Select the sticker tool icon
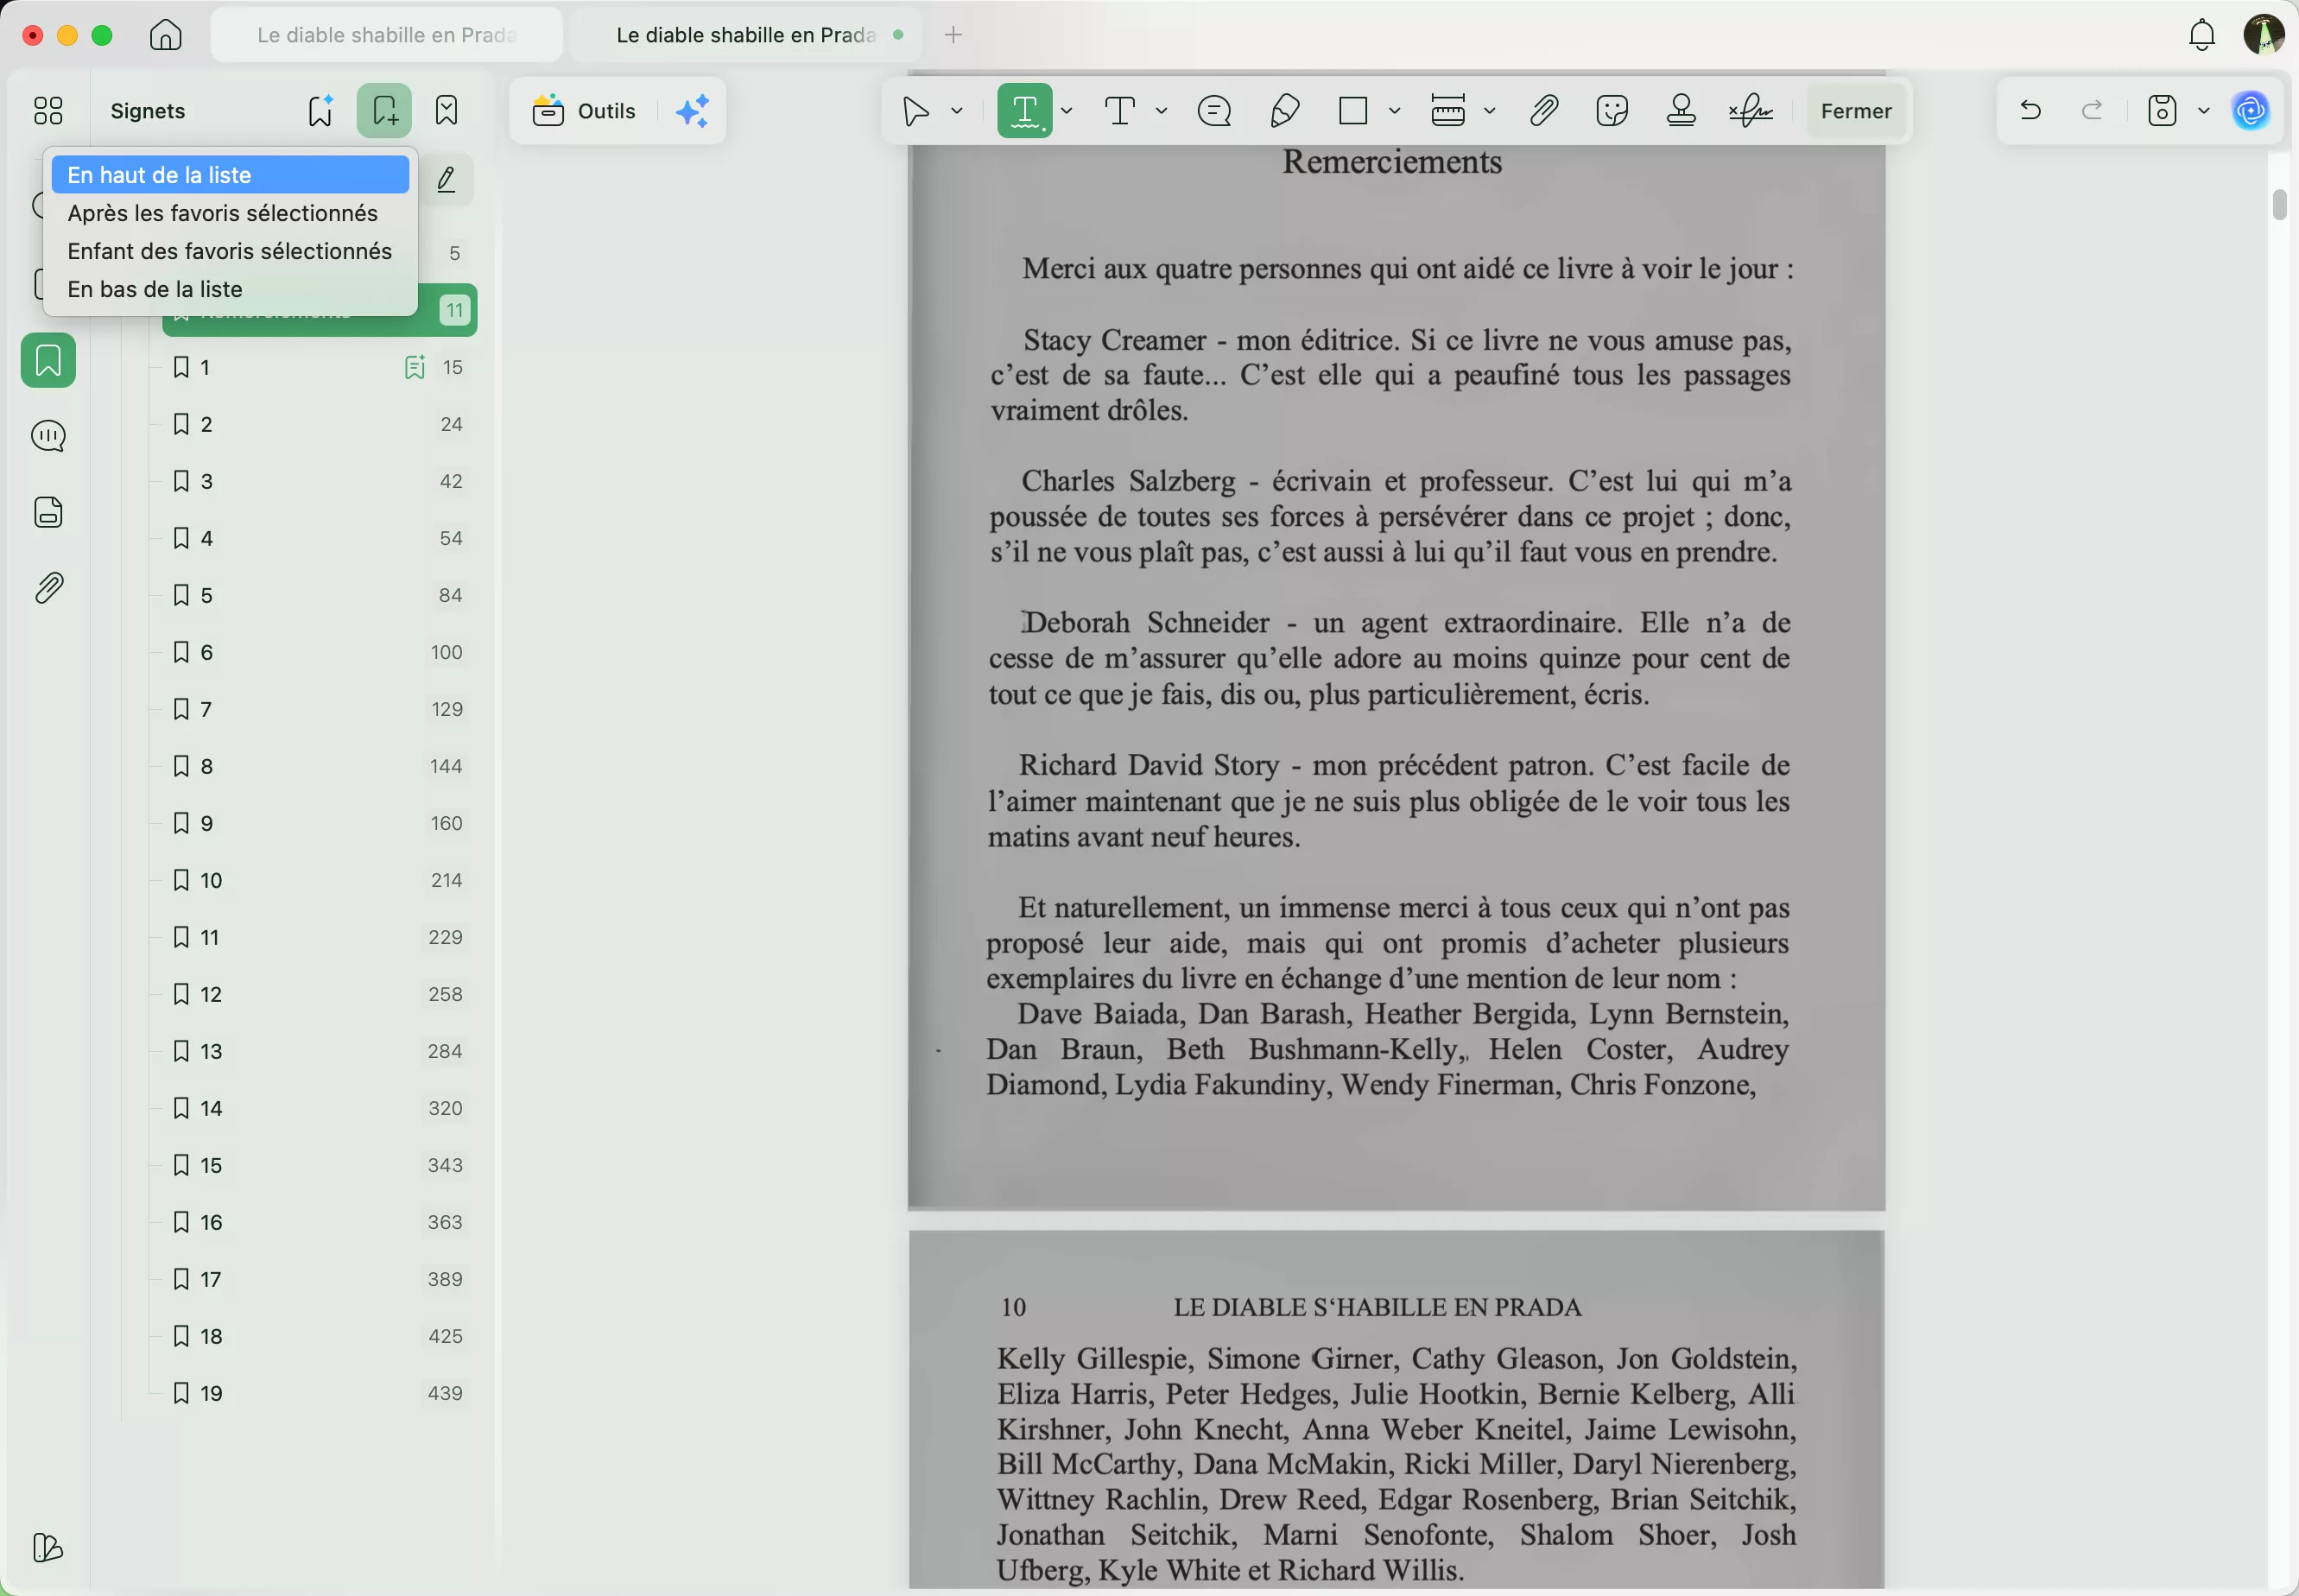Viewport: 2299px width, 1596px height. coord(1612,111)
